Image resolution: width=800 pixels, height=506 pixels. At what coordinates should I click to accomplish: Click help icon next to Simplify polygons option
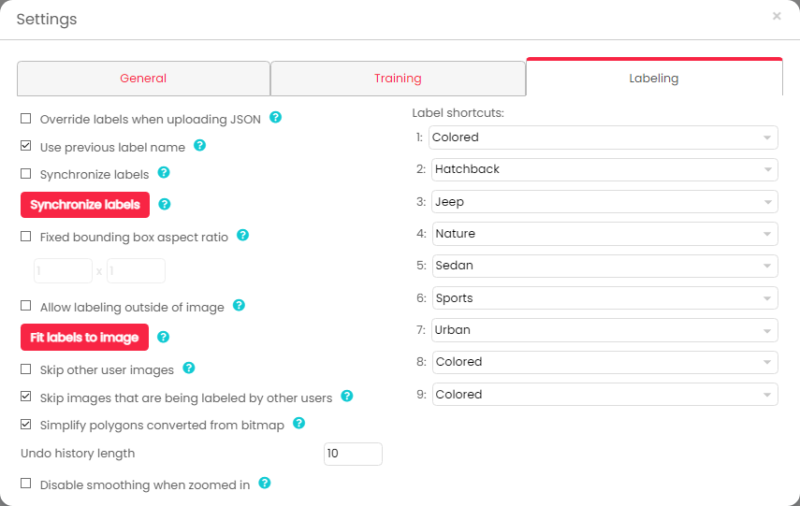pyautogui.click(x=299, y=424)
